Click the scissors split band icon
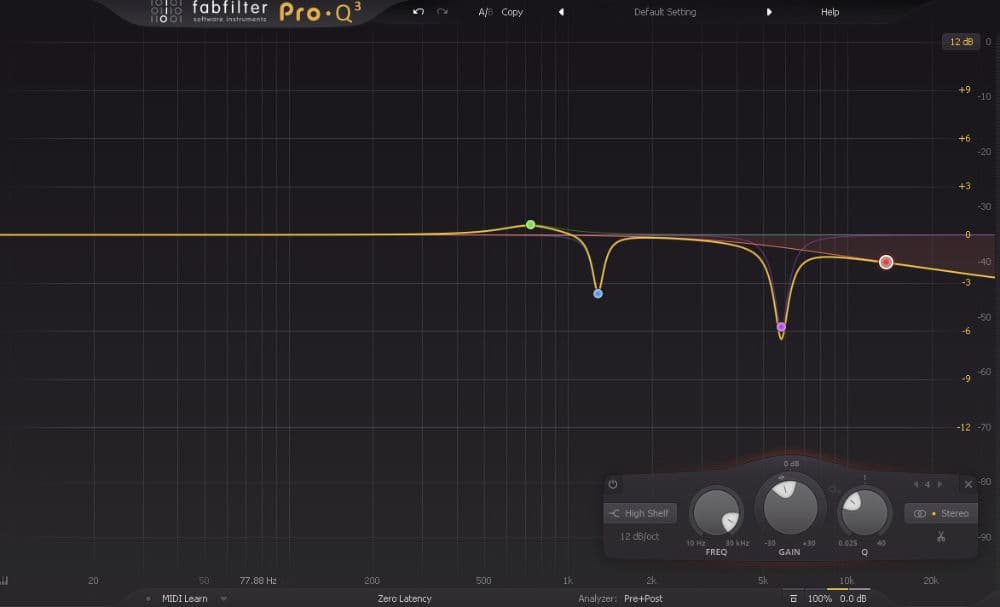 (940, 537)
